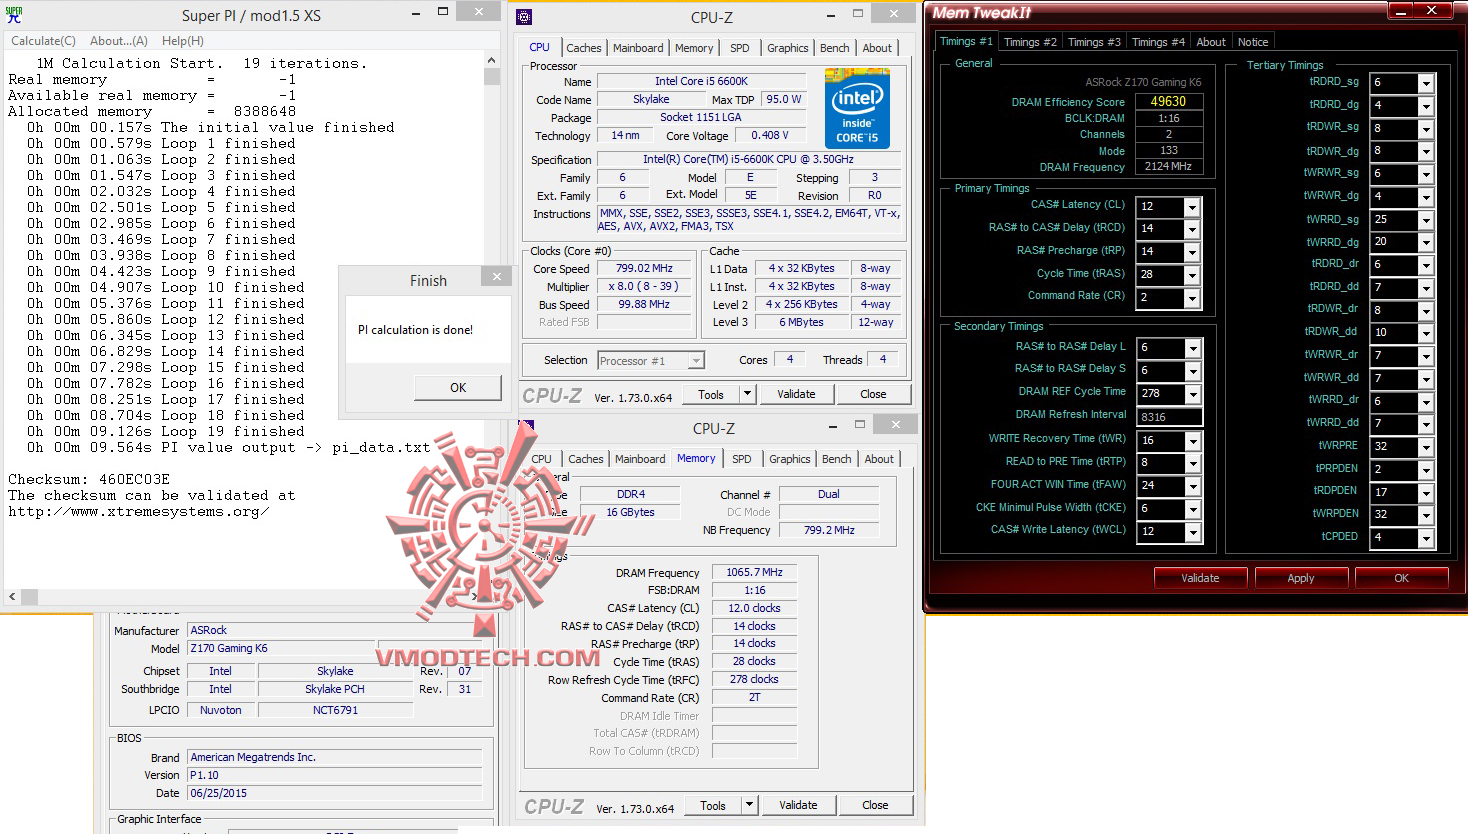Open the Help(H) menu in Super PI
Screen dimensions: 1468x834
tap(183, 41)
